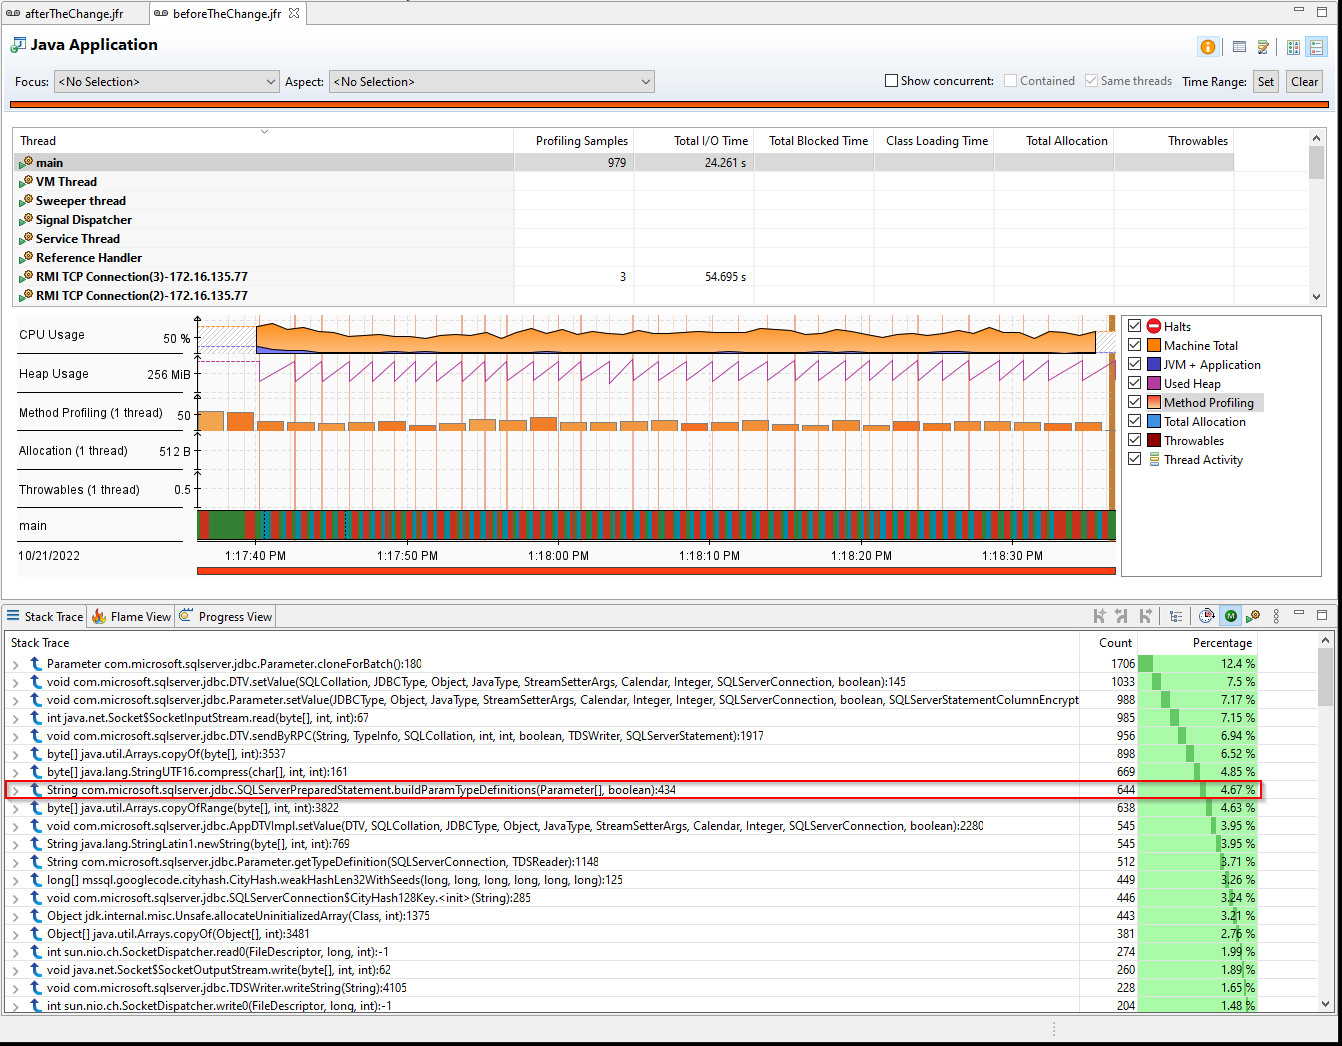Uncheck the Throwables checkbox
Viewport: 1342px width, 1046px height.
[x=1134, y=440]
